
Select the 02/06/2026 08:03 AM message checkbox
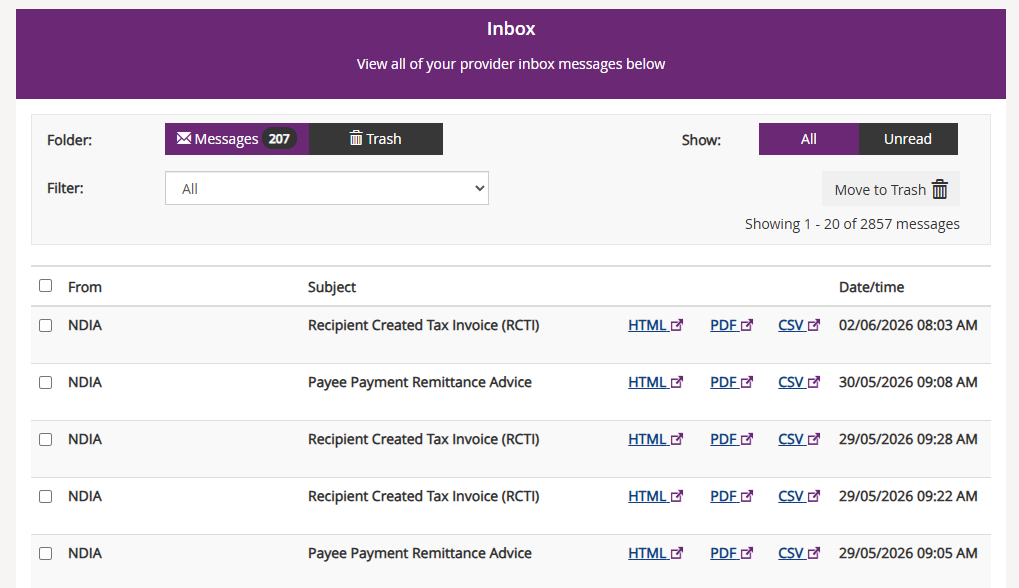45,326
